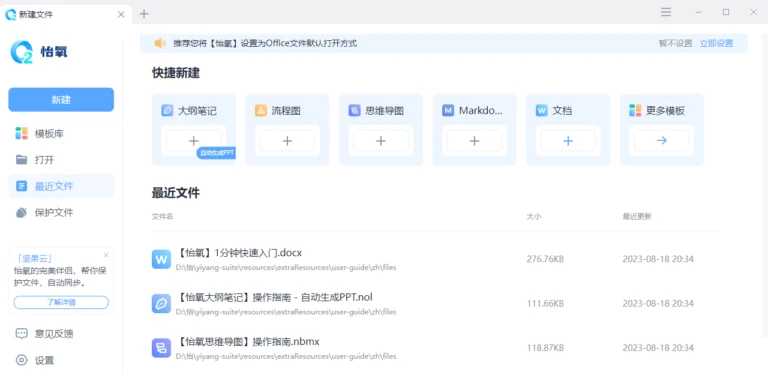This screenshot has height=384, width=768.
Task: Click the 思维导图 card icon
Action: point(354,111)
